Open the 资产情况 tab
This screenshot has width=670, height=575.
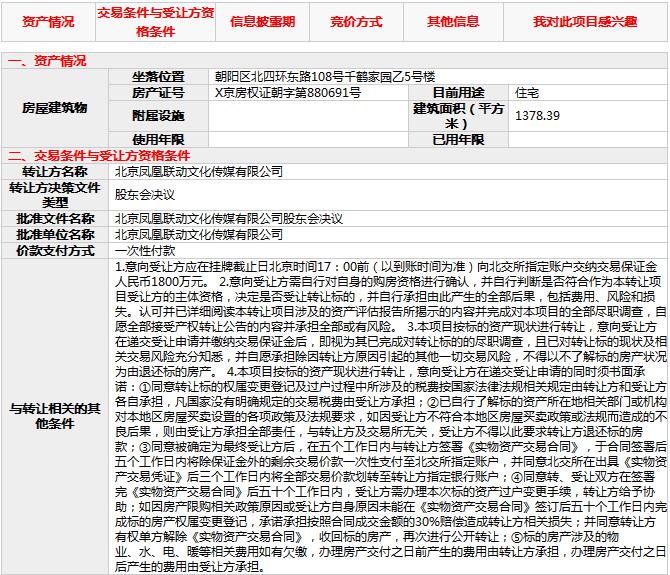tap(47, 21)
